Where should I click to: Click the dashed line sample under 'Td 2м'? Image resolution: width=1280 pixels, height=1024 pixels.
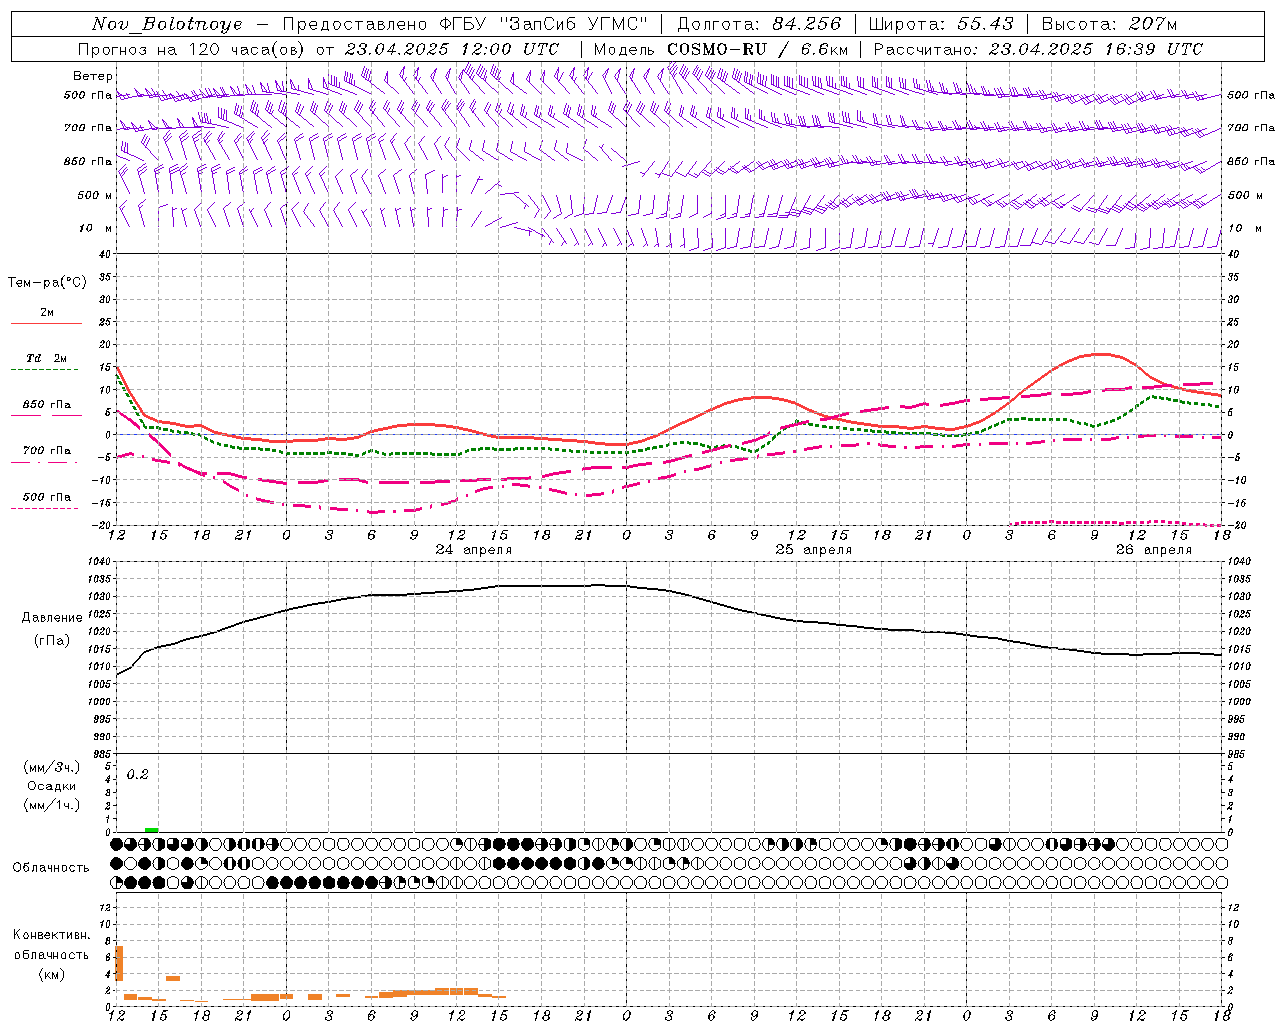click(x=44, y=370)
